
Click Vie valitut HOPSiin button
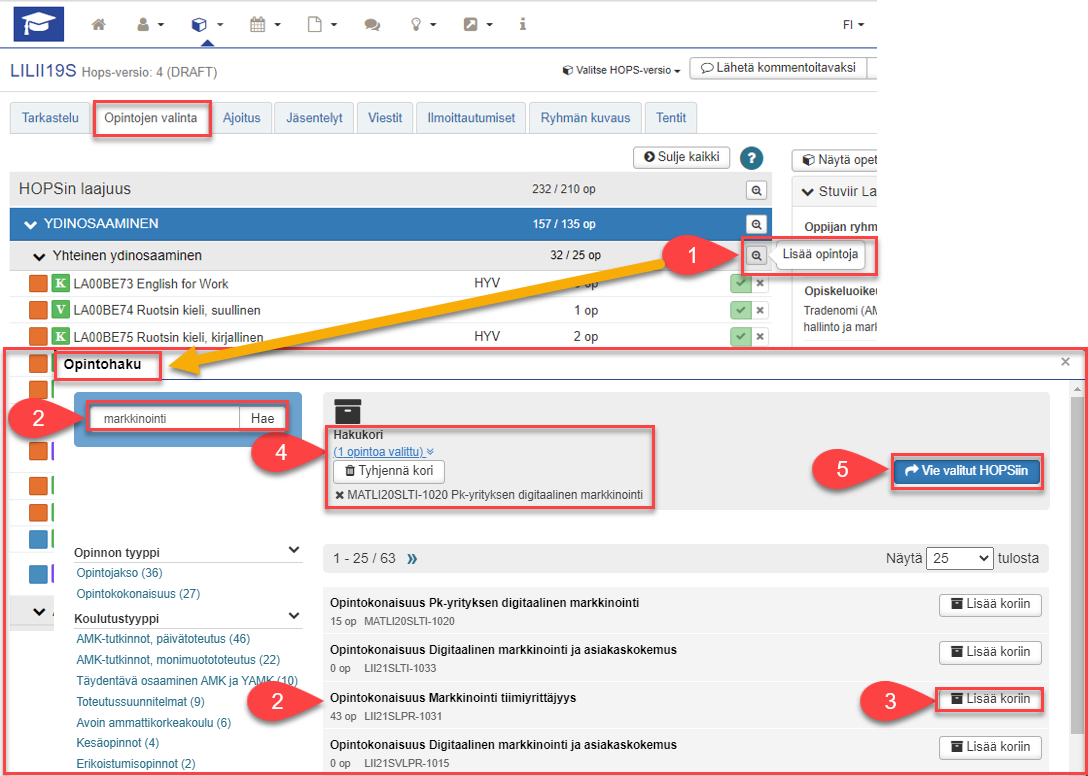click(x=966, y=471)
